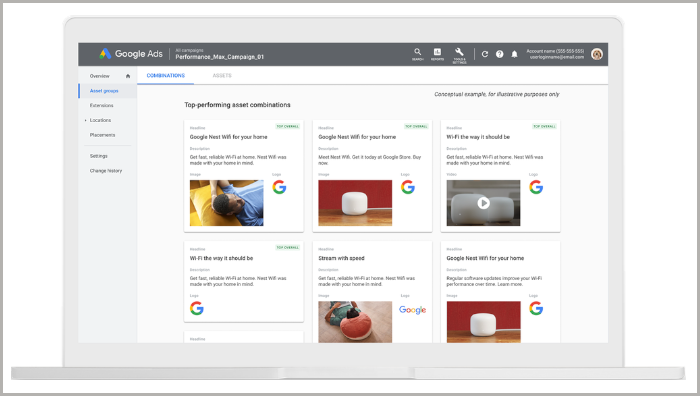The height and width of the screenshot is (396, 700).
Task: Click the Google G logo in the 'Regular software updates' card
Action: pyautogui.click(x=536, y=308)
